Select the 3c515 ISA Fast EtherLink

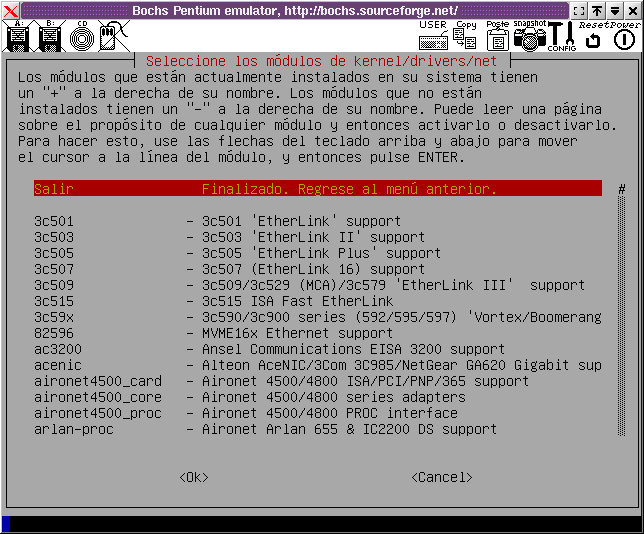318,301
